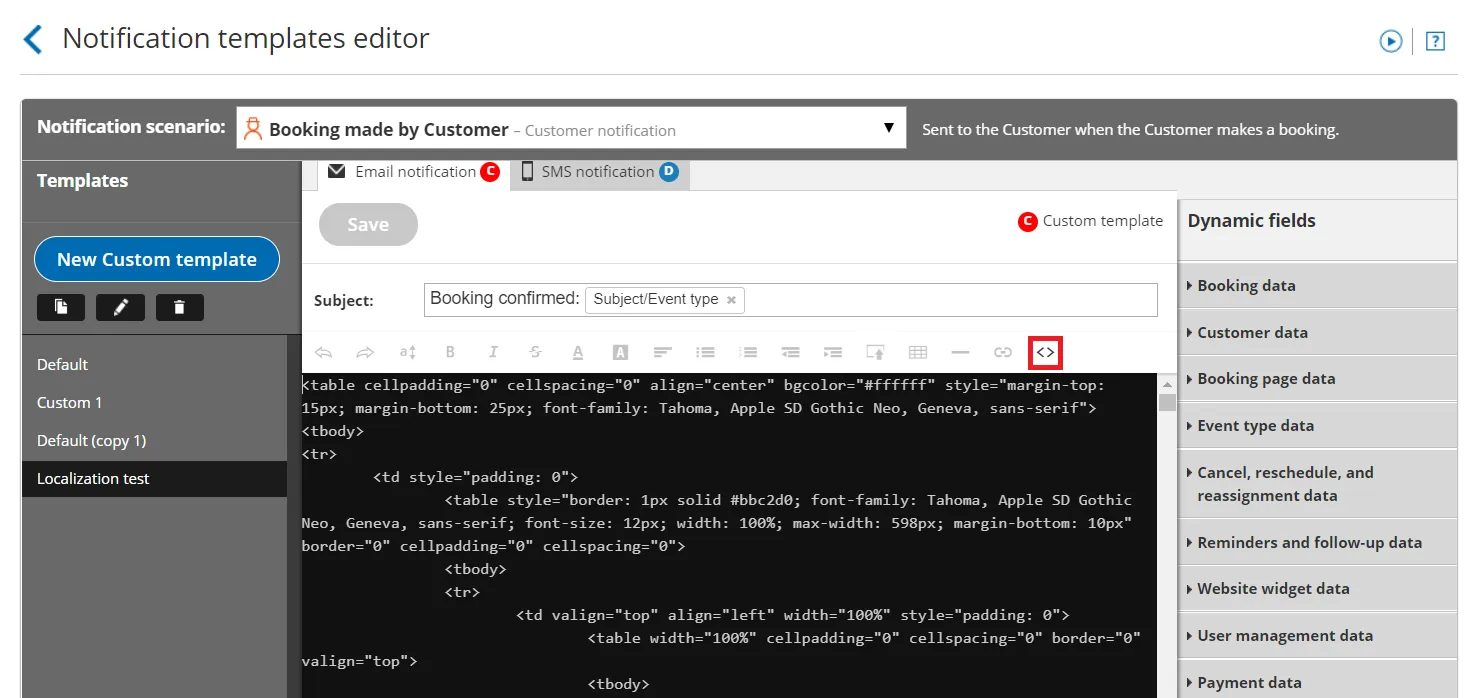Click the edit template pencil icon
Image resolution: width=1472 pixels, height=698 pixels.
pos(120,308)
